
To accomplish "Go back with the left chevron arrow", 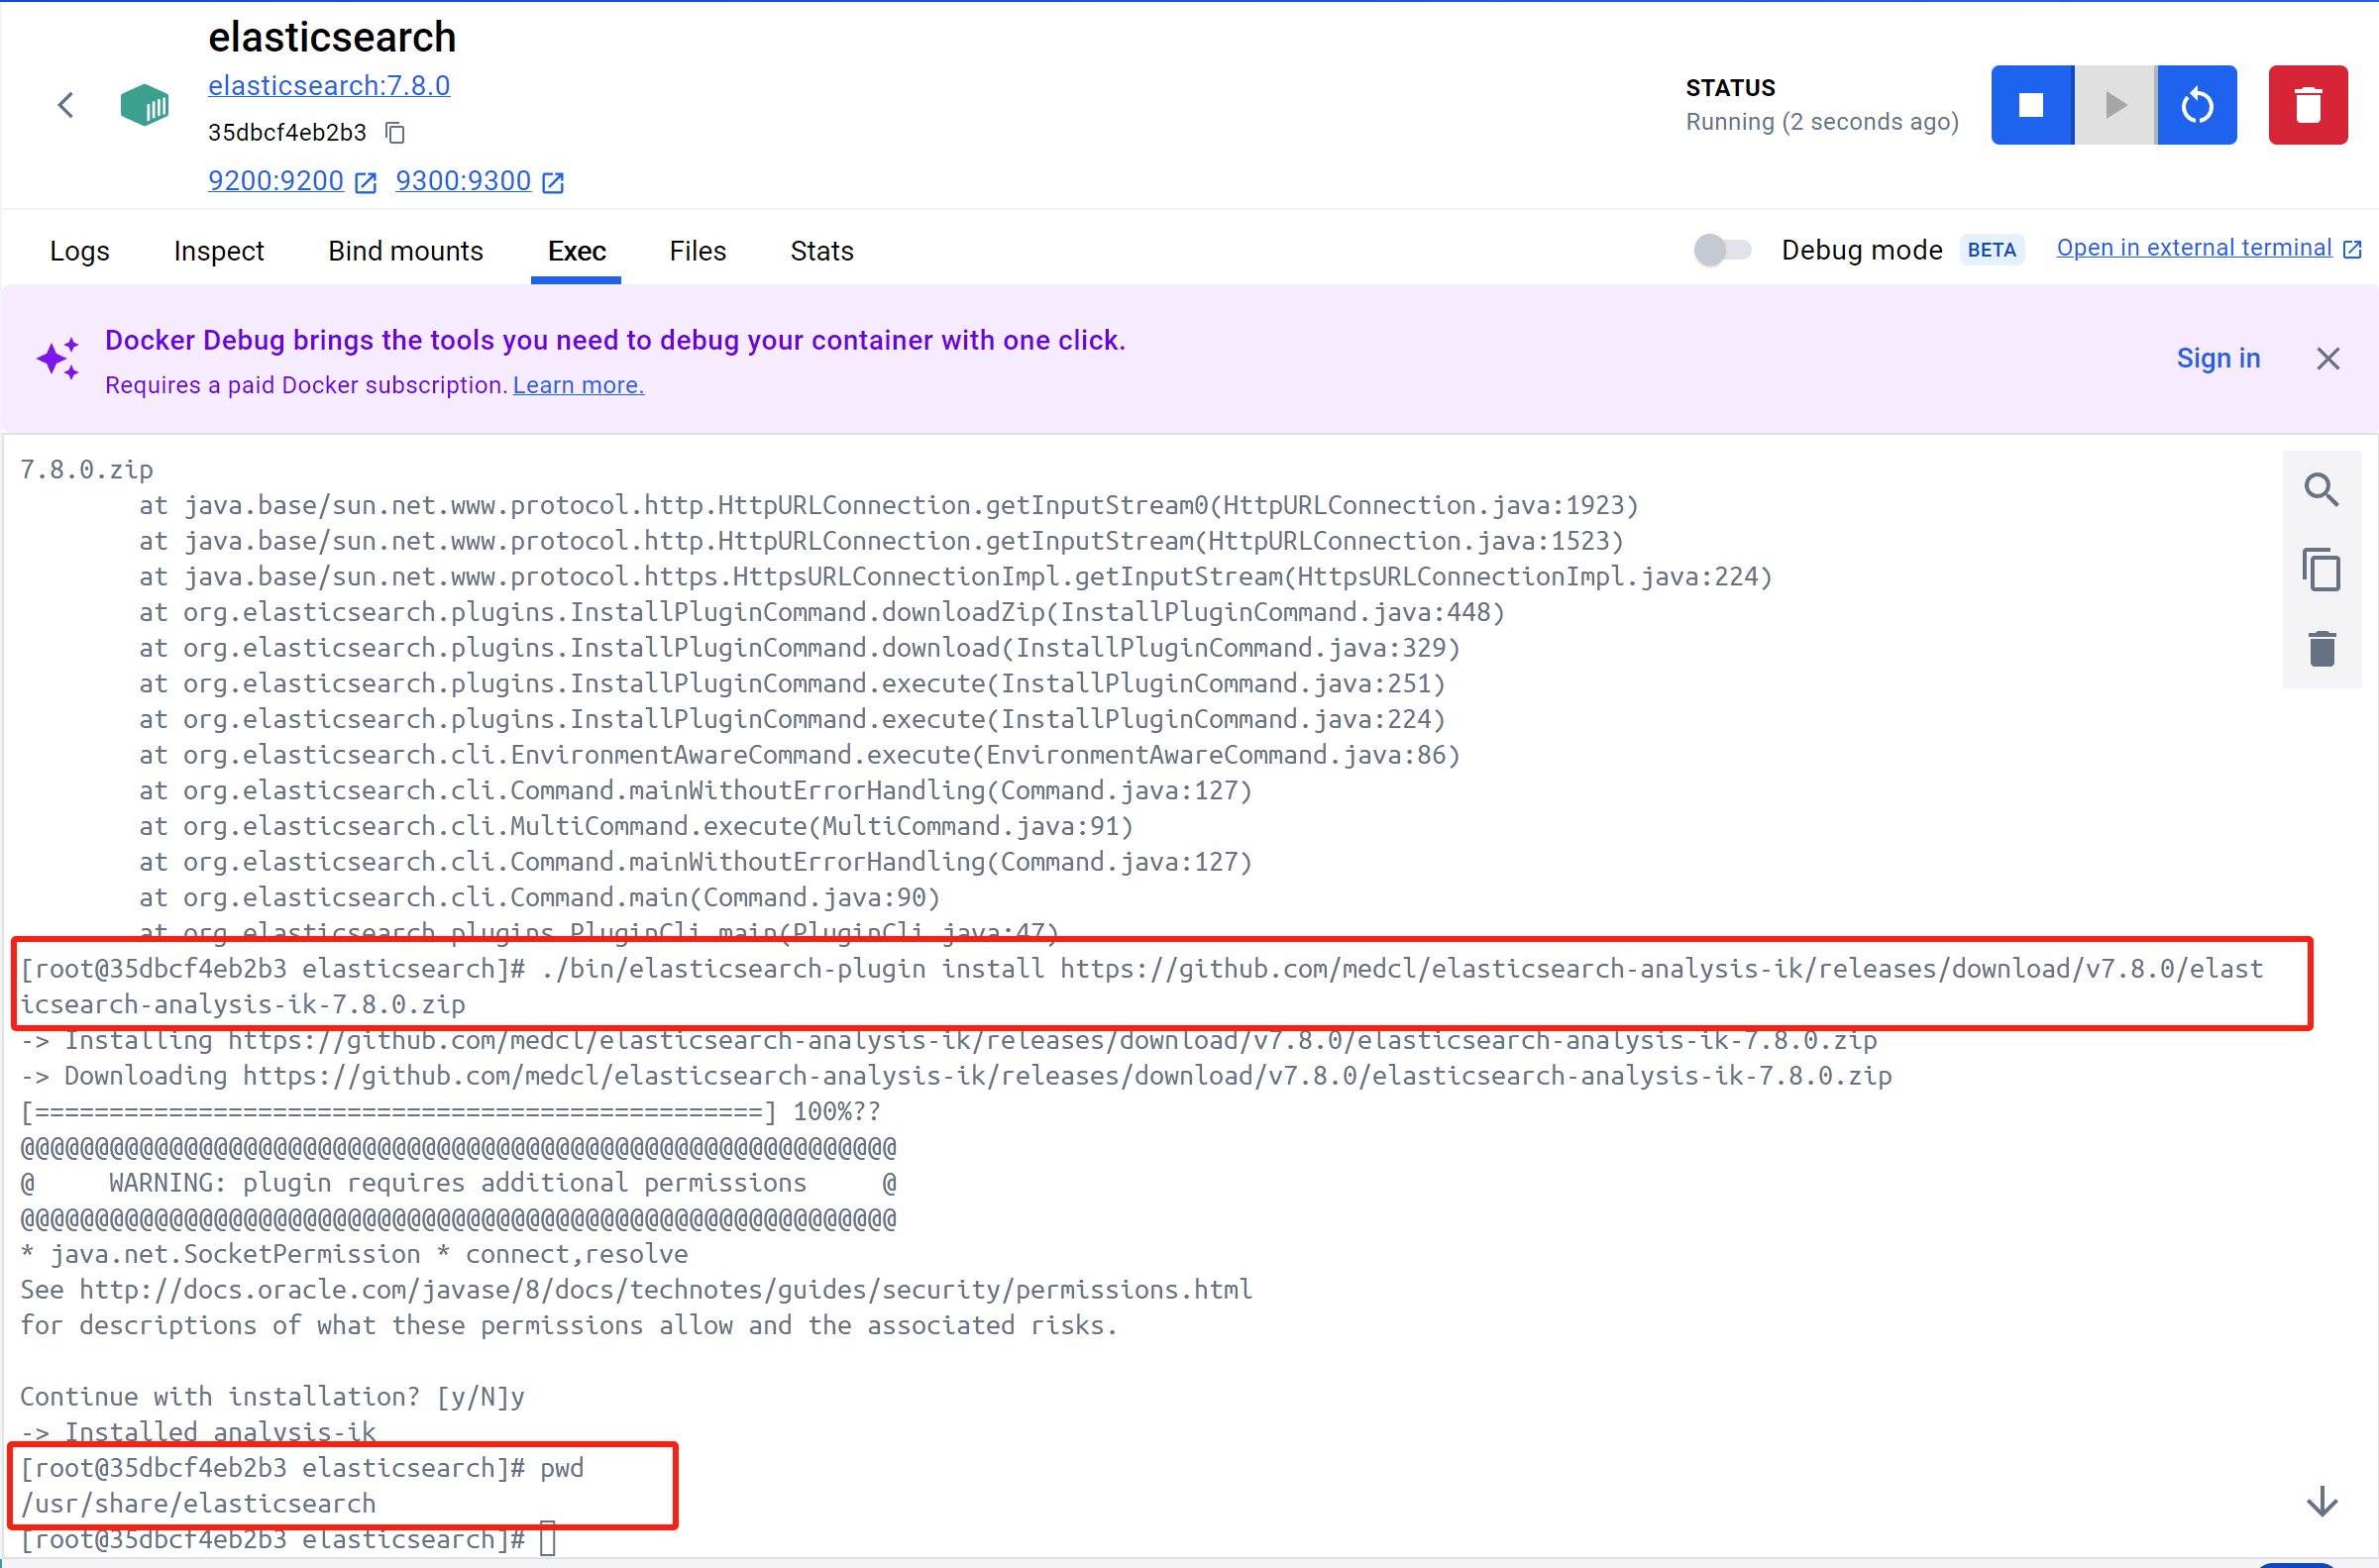I will pos(66,105).
